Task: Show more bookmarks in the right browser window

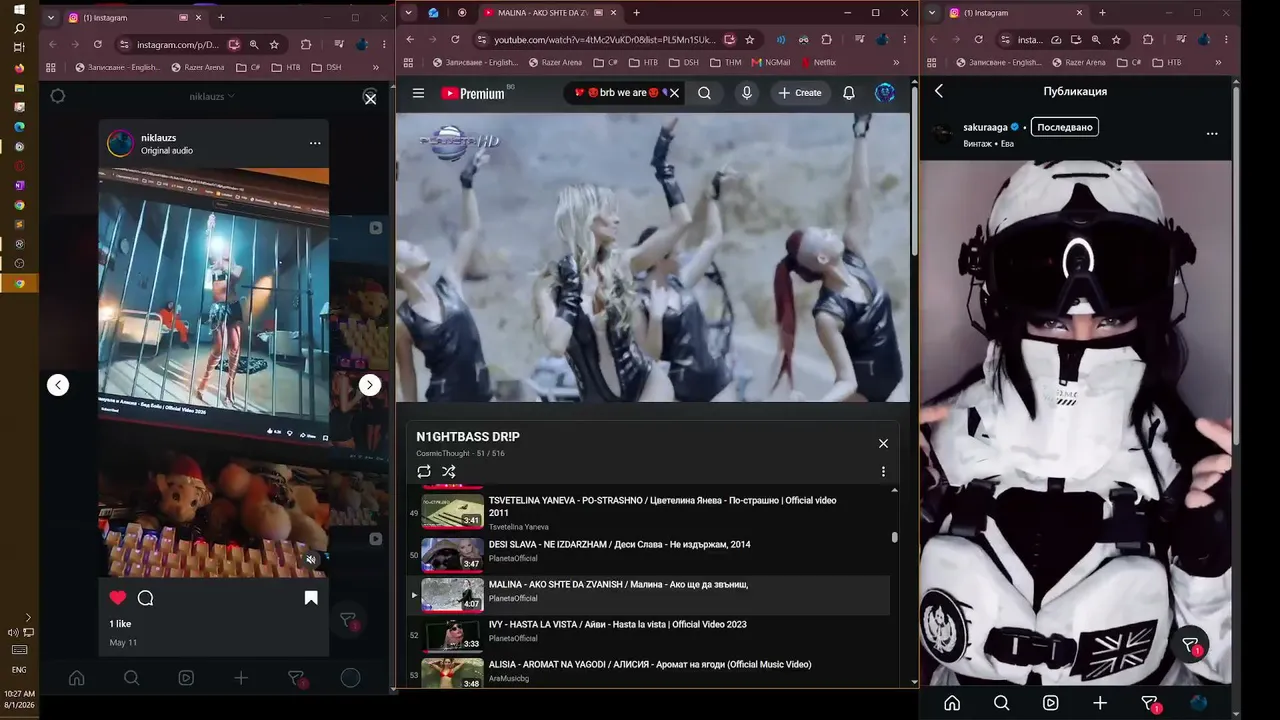Action: [x=1219, y=62]
